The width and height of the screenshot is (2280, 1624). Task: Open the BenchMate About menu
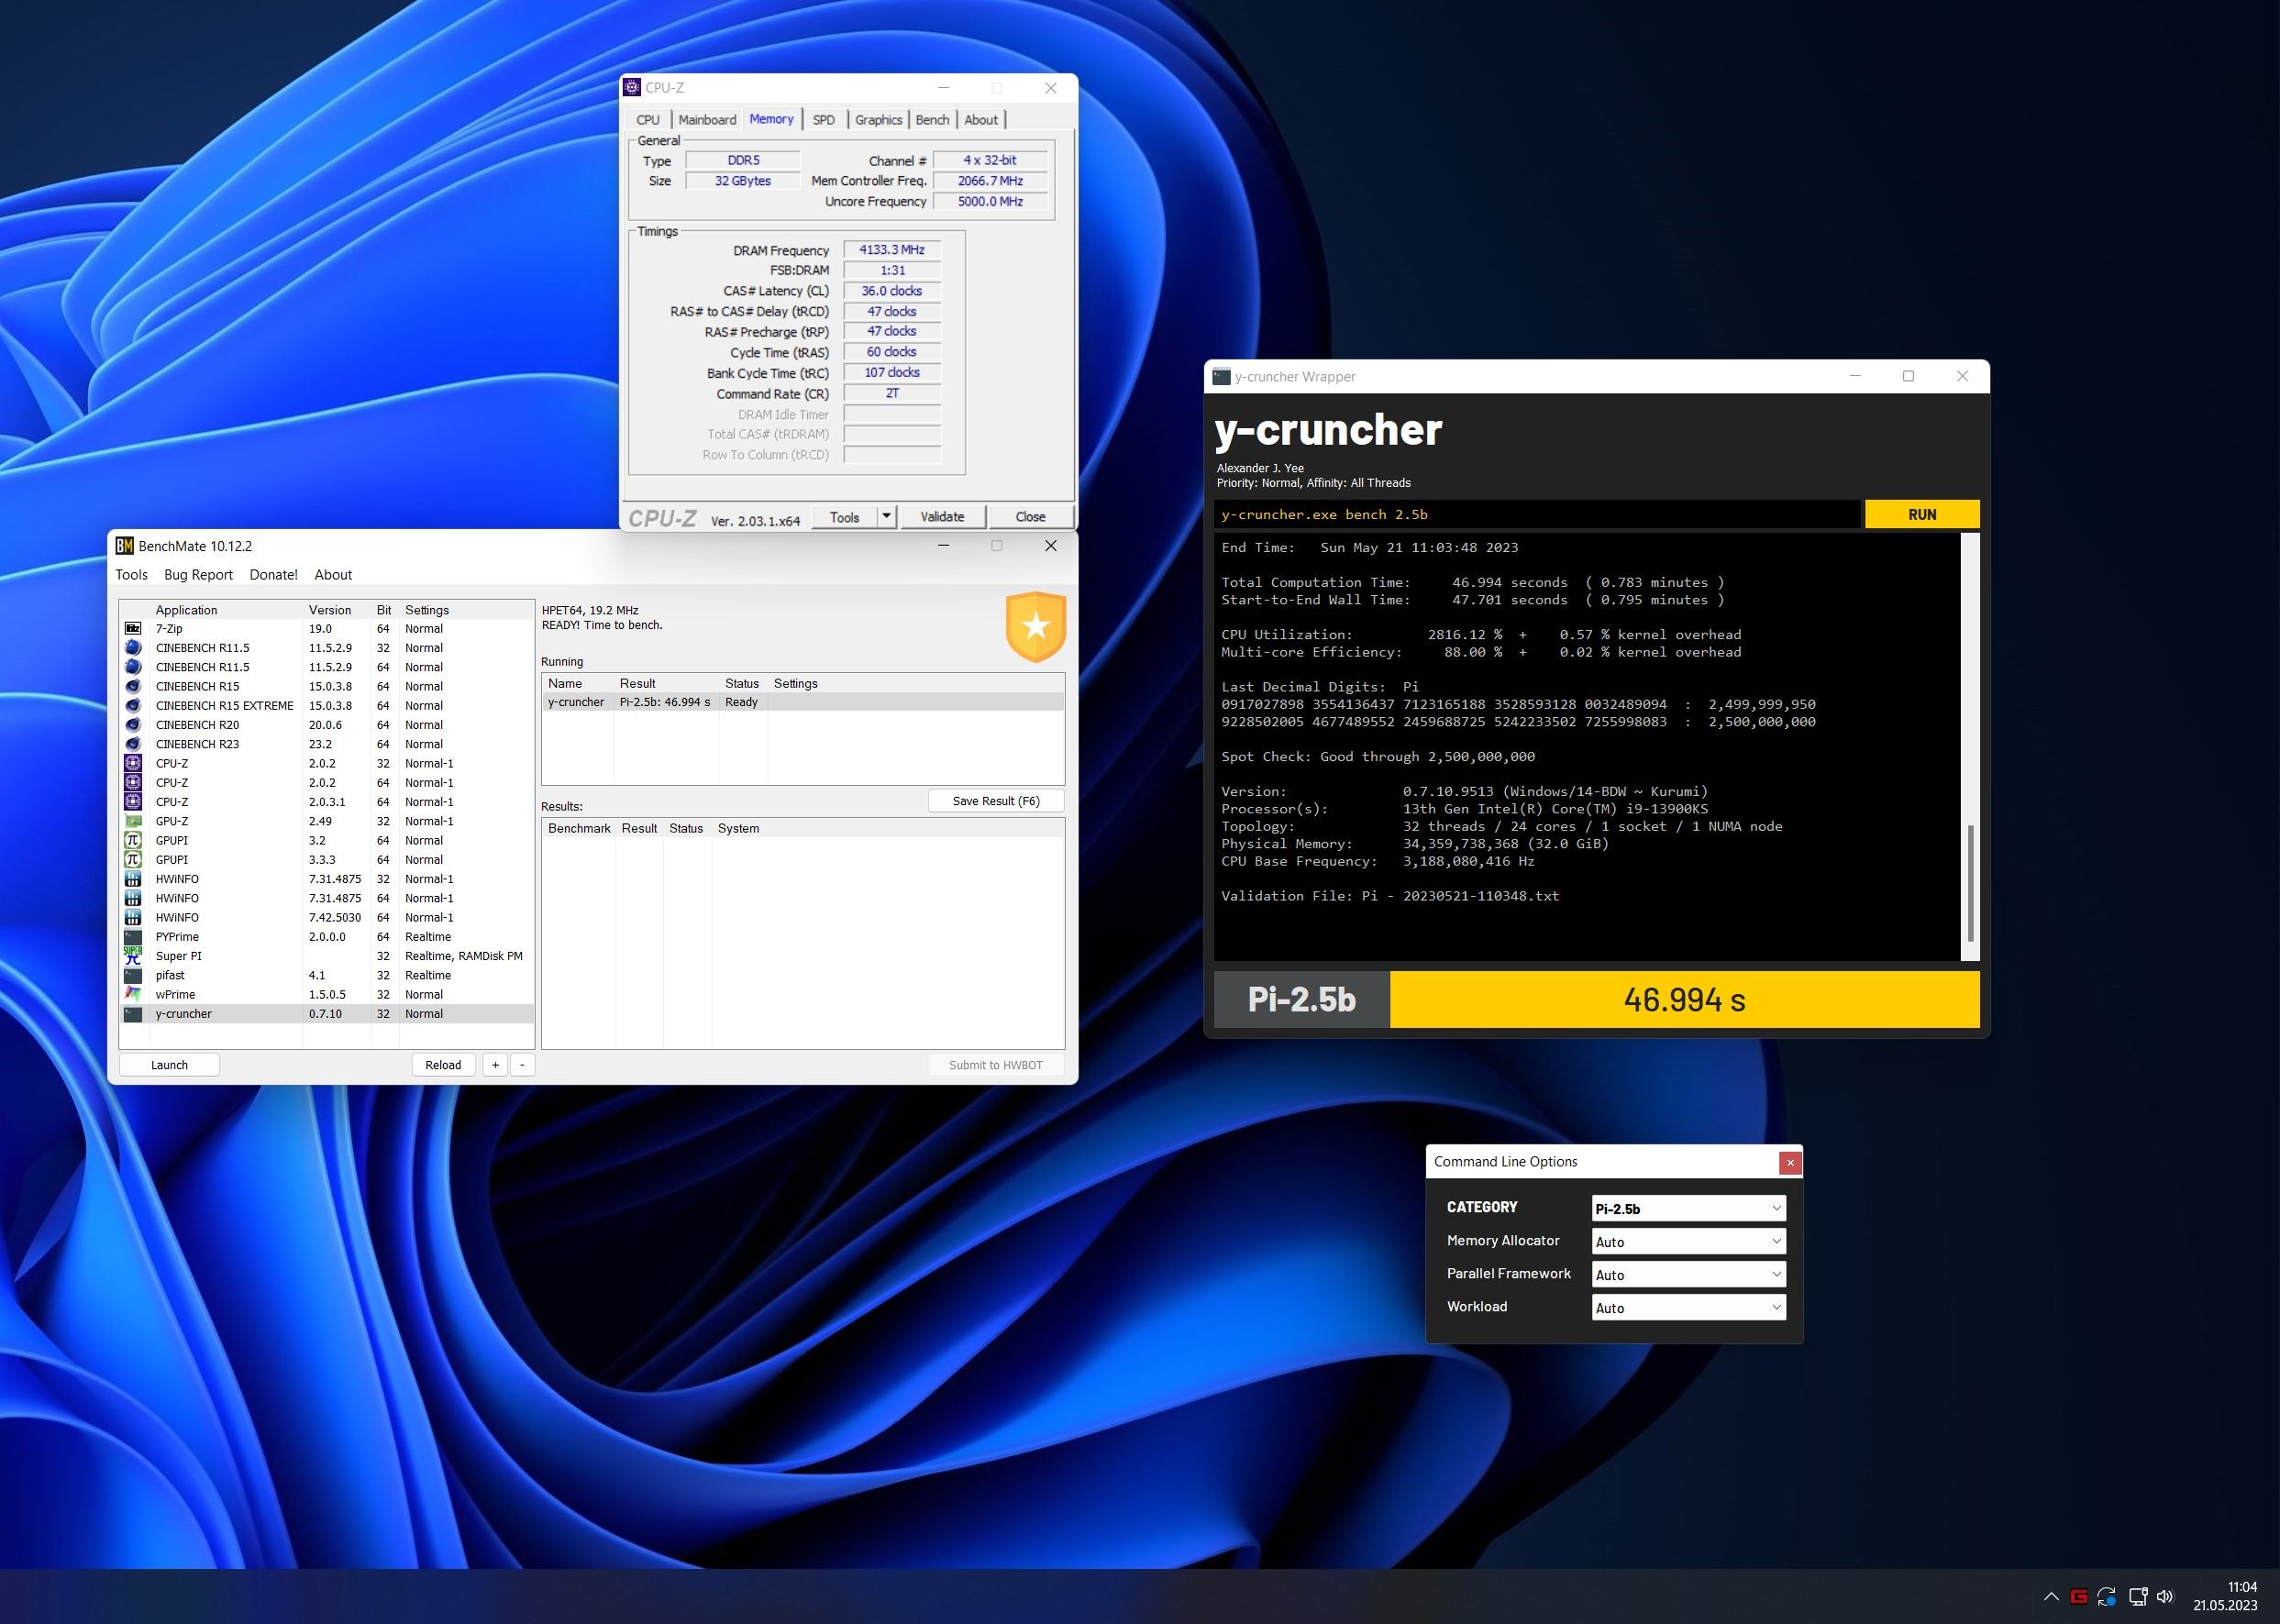[x=333, y=575]
